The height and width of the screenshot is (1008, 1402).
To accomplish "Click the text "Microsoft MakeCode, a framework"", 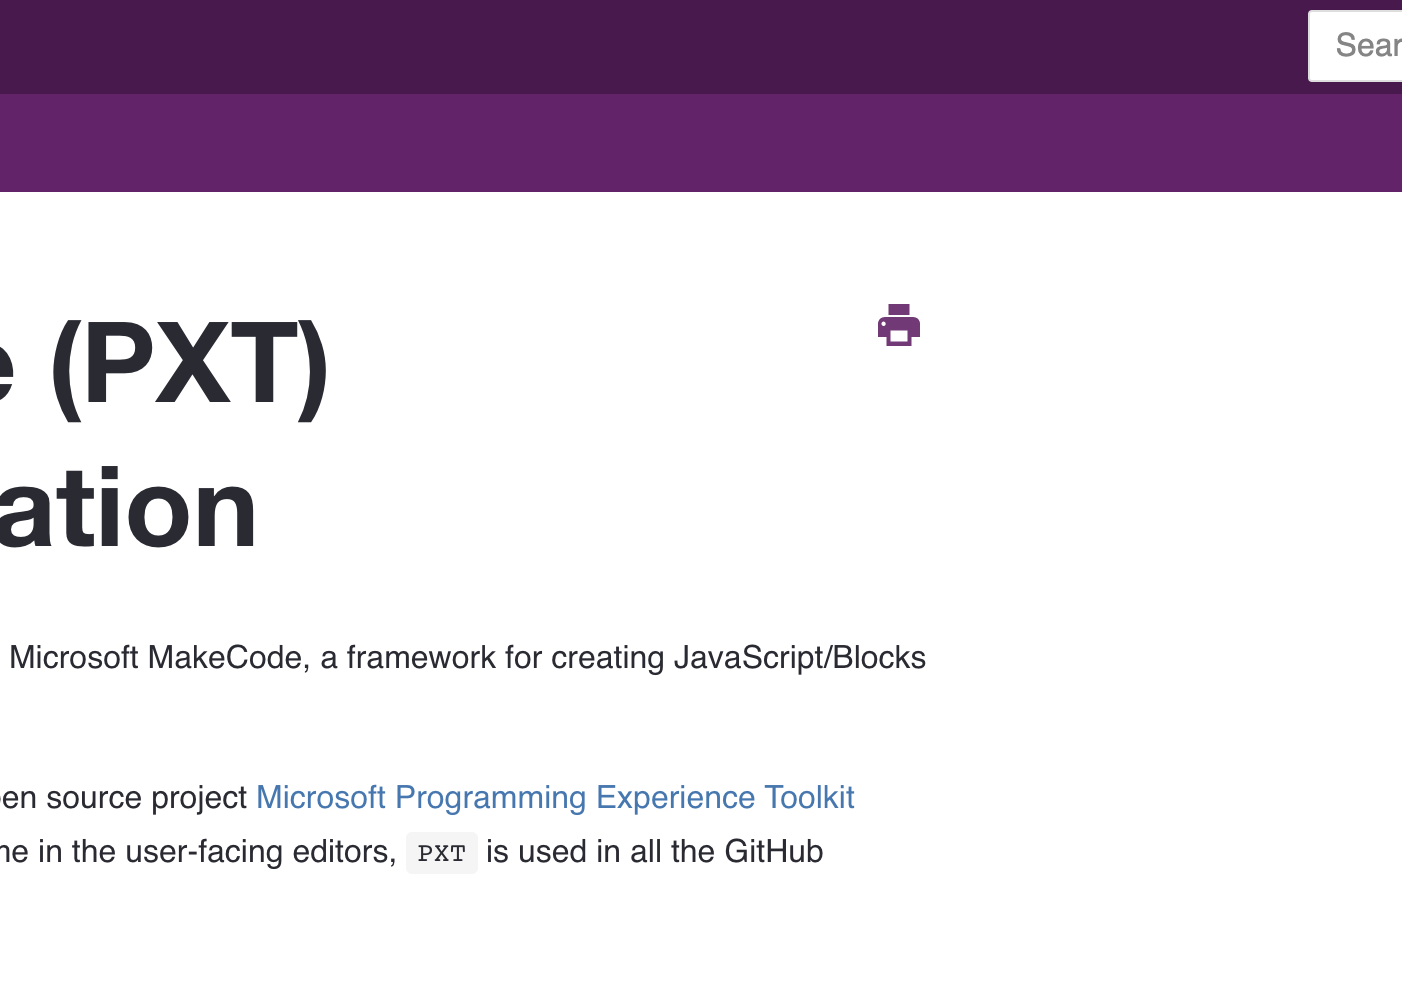I will point(255,657).
